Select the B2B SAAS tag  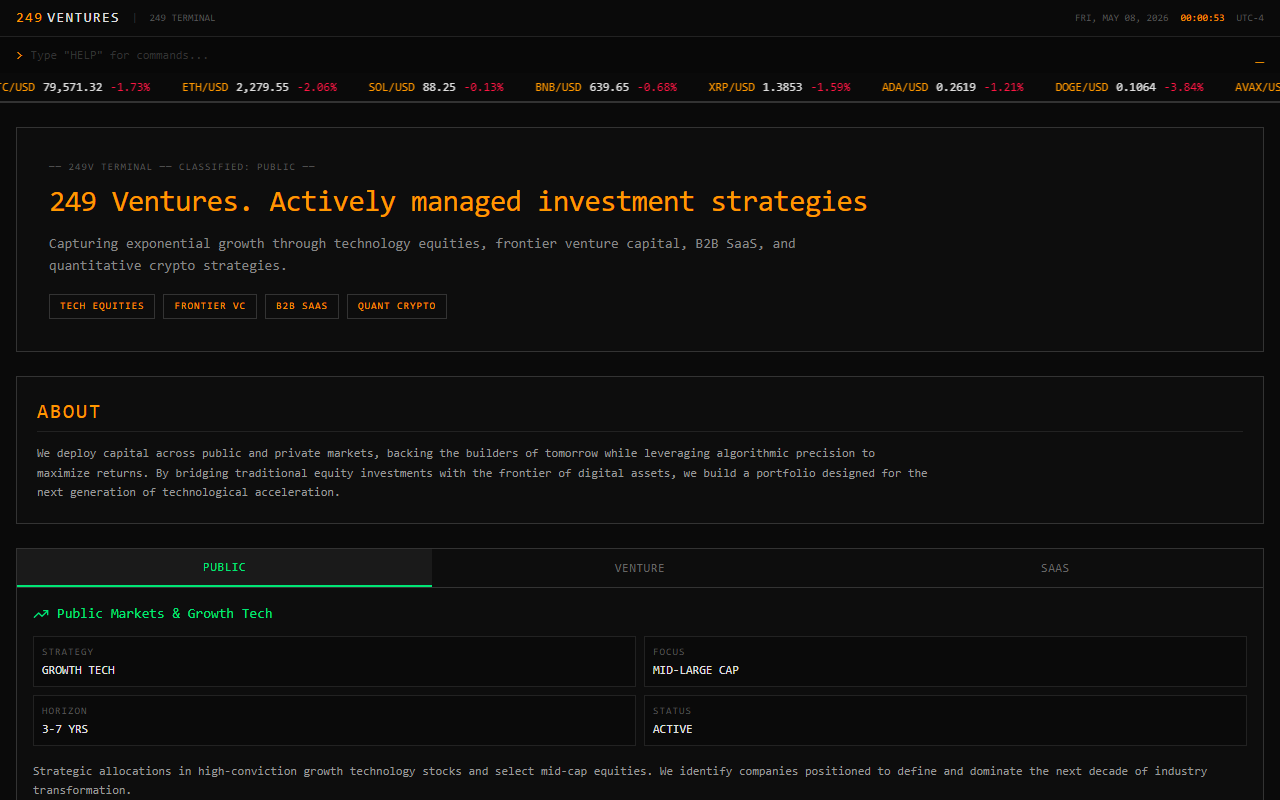click(302, 306)
